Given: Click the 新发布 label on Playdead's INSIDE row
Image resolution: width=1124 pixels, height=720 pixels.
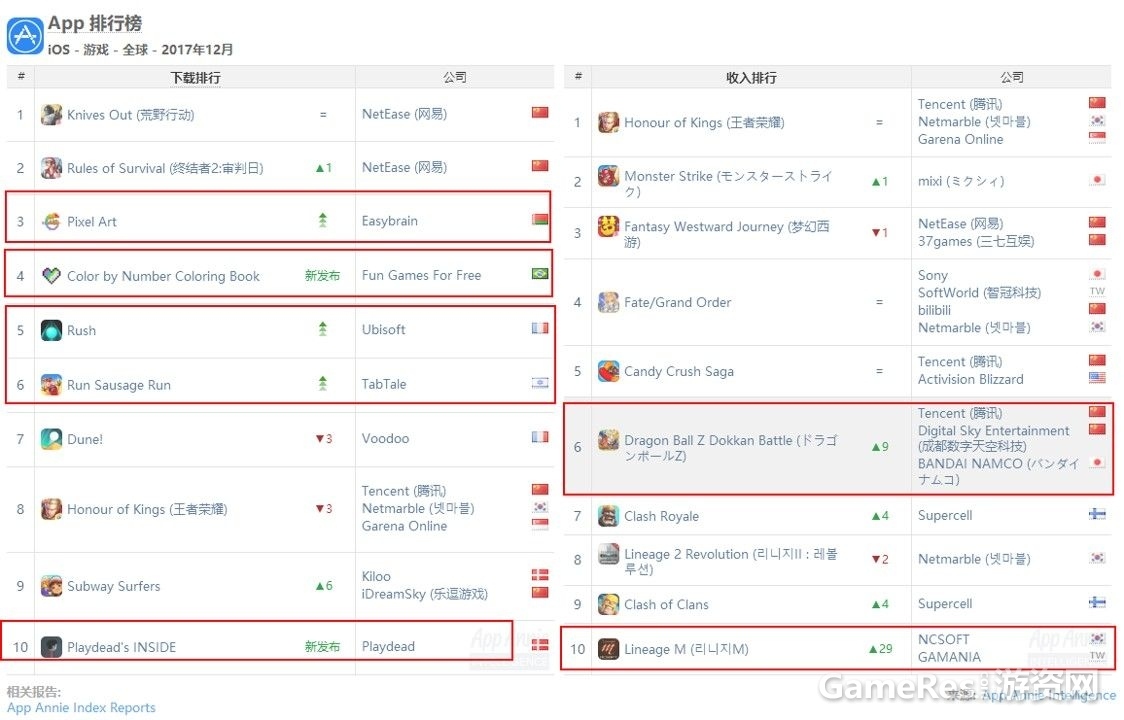Looking at the screenshot, I should [x=323, y=646].
